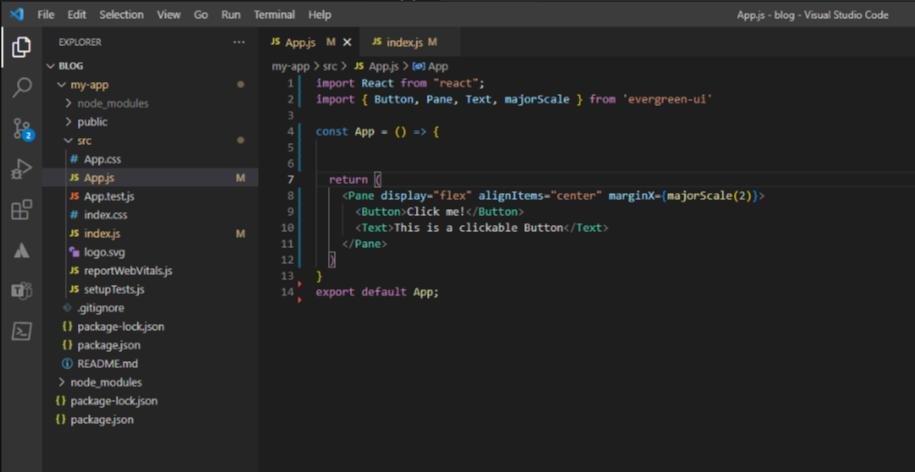Open the Explorer view in activity bar
The height and width of the screenshot is (472, 915).
click(x=21, y=47)
